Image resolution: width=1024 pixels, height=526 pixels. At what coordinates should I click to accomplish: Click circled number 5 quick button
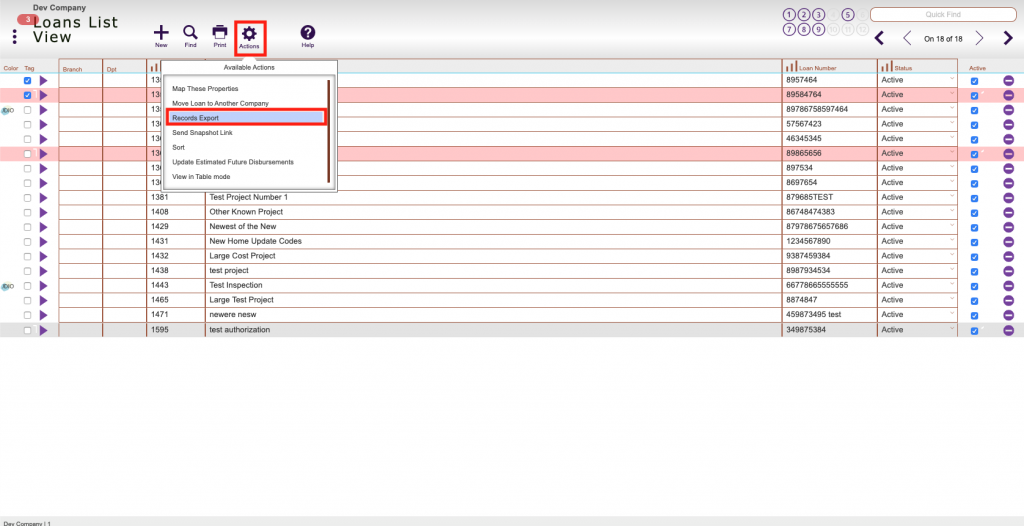point(848,15)
